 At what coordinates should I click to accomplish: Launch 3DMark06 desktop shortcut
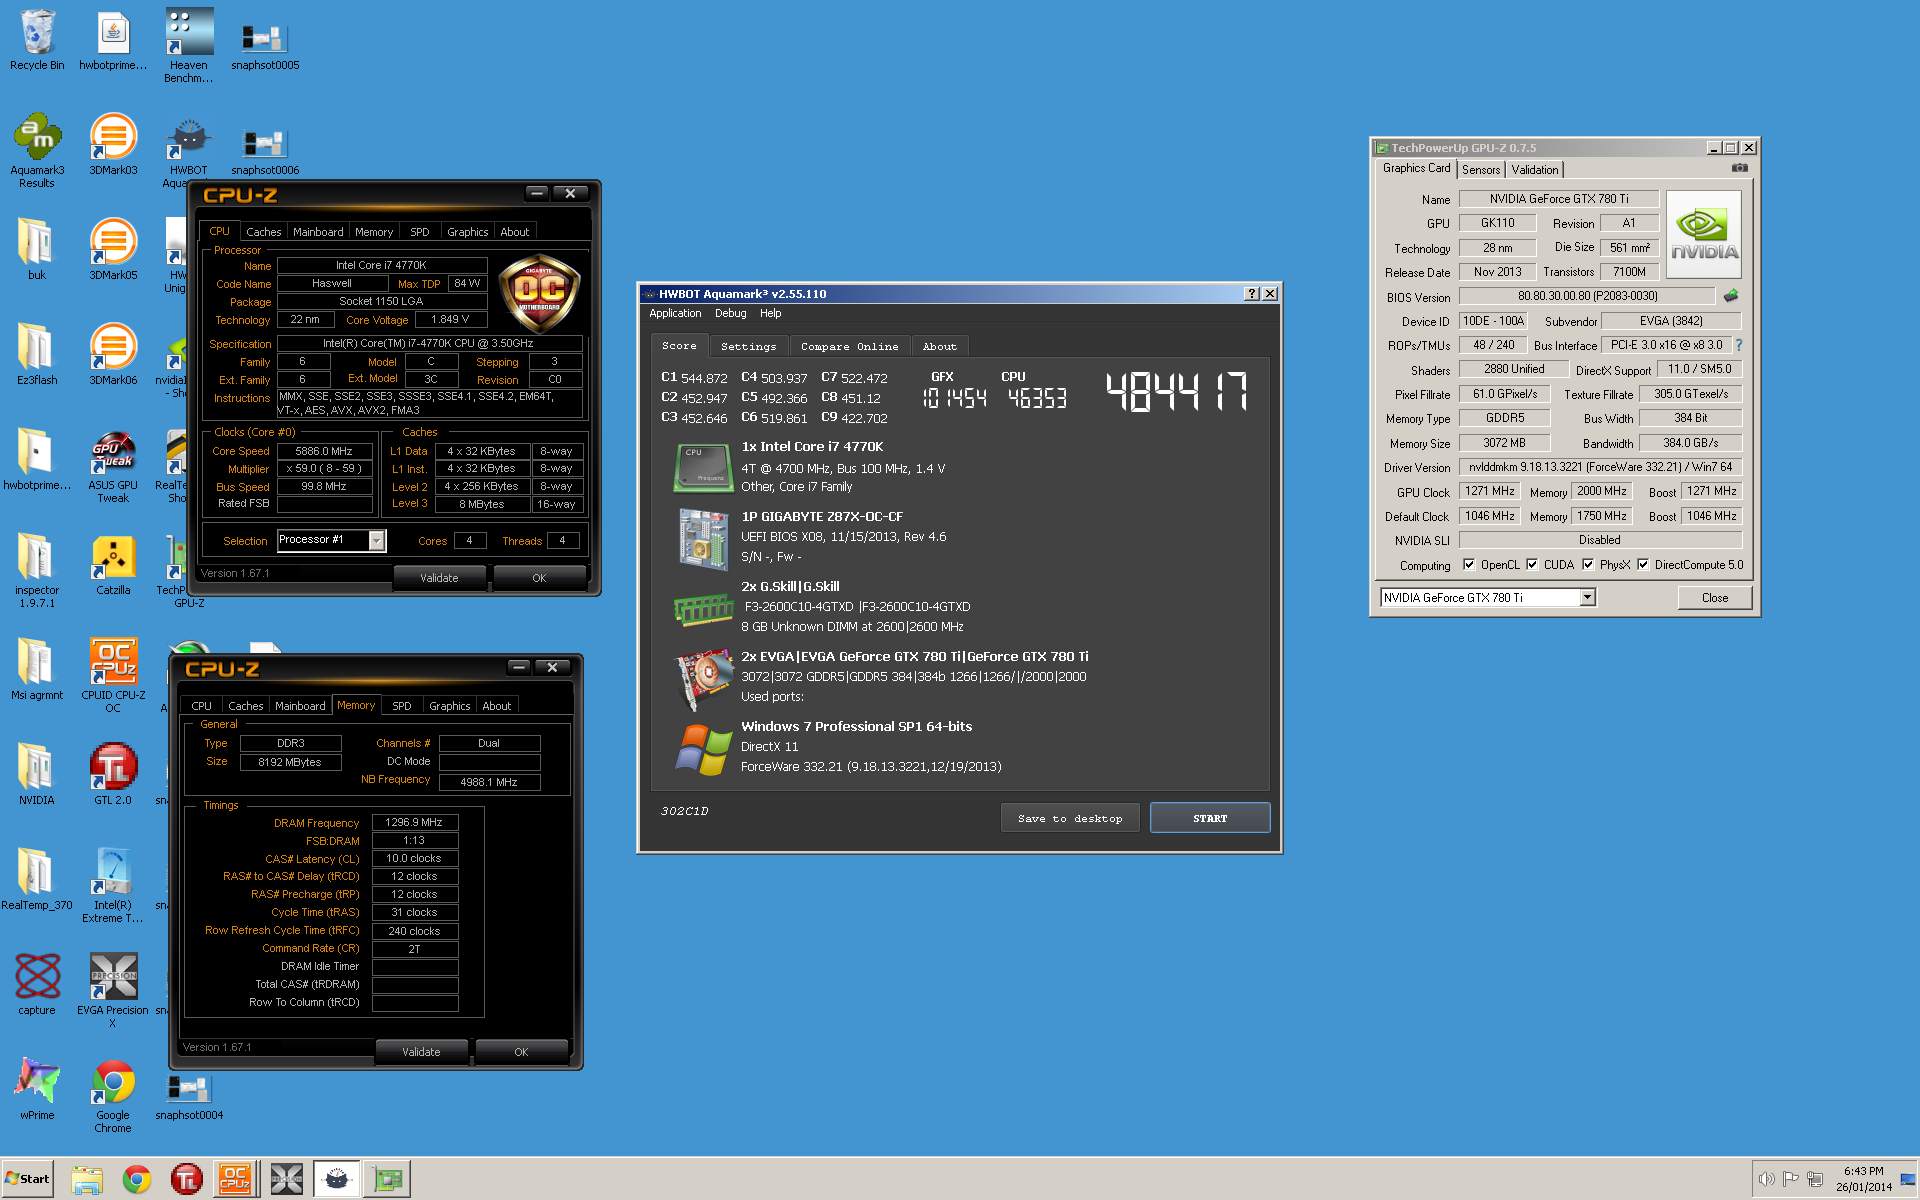click(x=113, y=355)
